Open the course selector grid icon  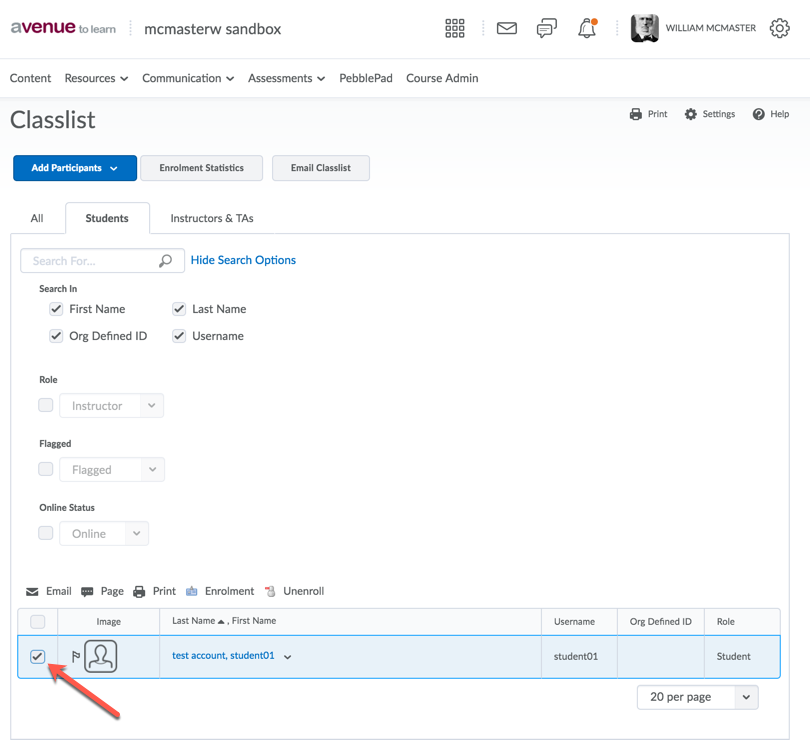(455, 29)
